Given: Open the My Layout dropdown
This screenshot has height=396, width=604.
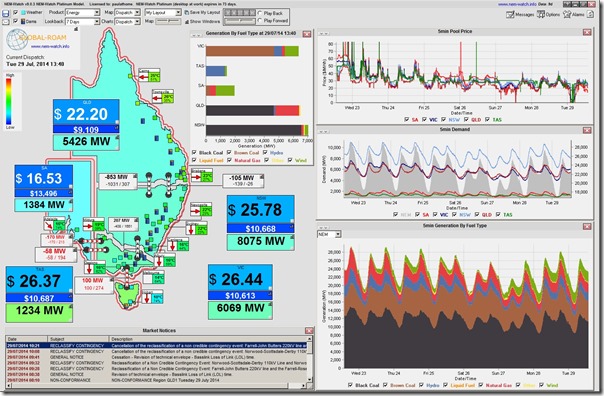Looking at the screenshot, I should click(163, 13).
